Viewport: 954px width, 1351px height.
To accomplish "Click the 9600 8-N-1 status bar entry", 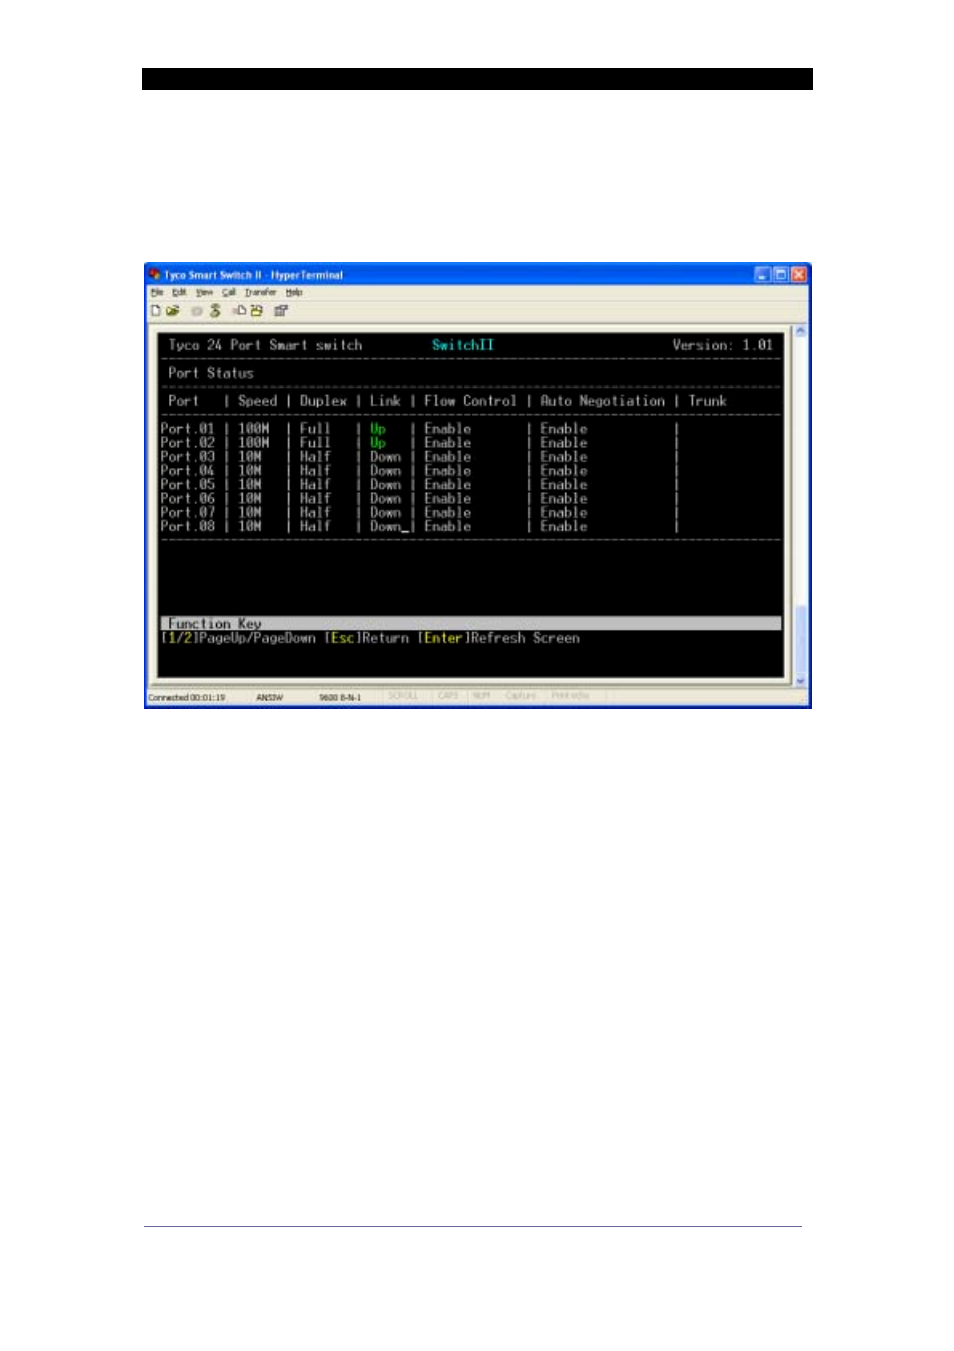I will click(x=340, y=697).
